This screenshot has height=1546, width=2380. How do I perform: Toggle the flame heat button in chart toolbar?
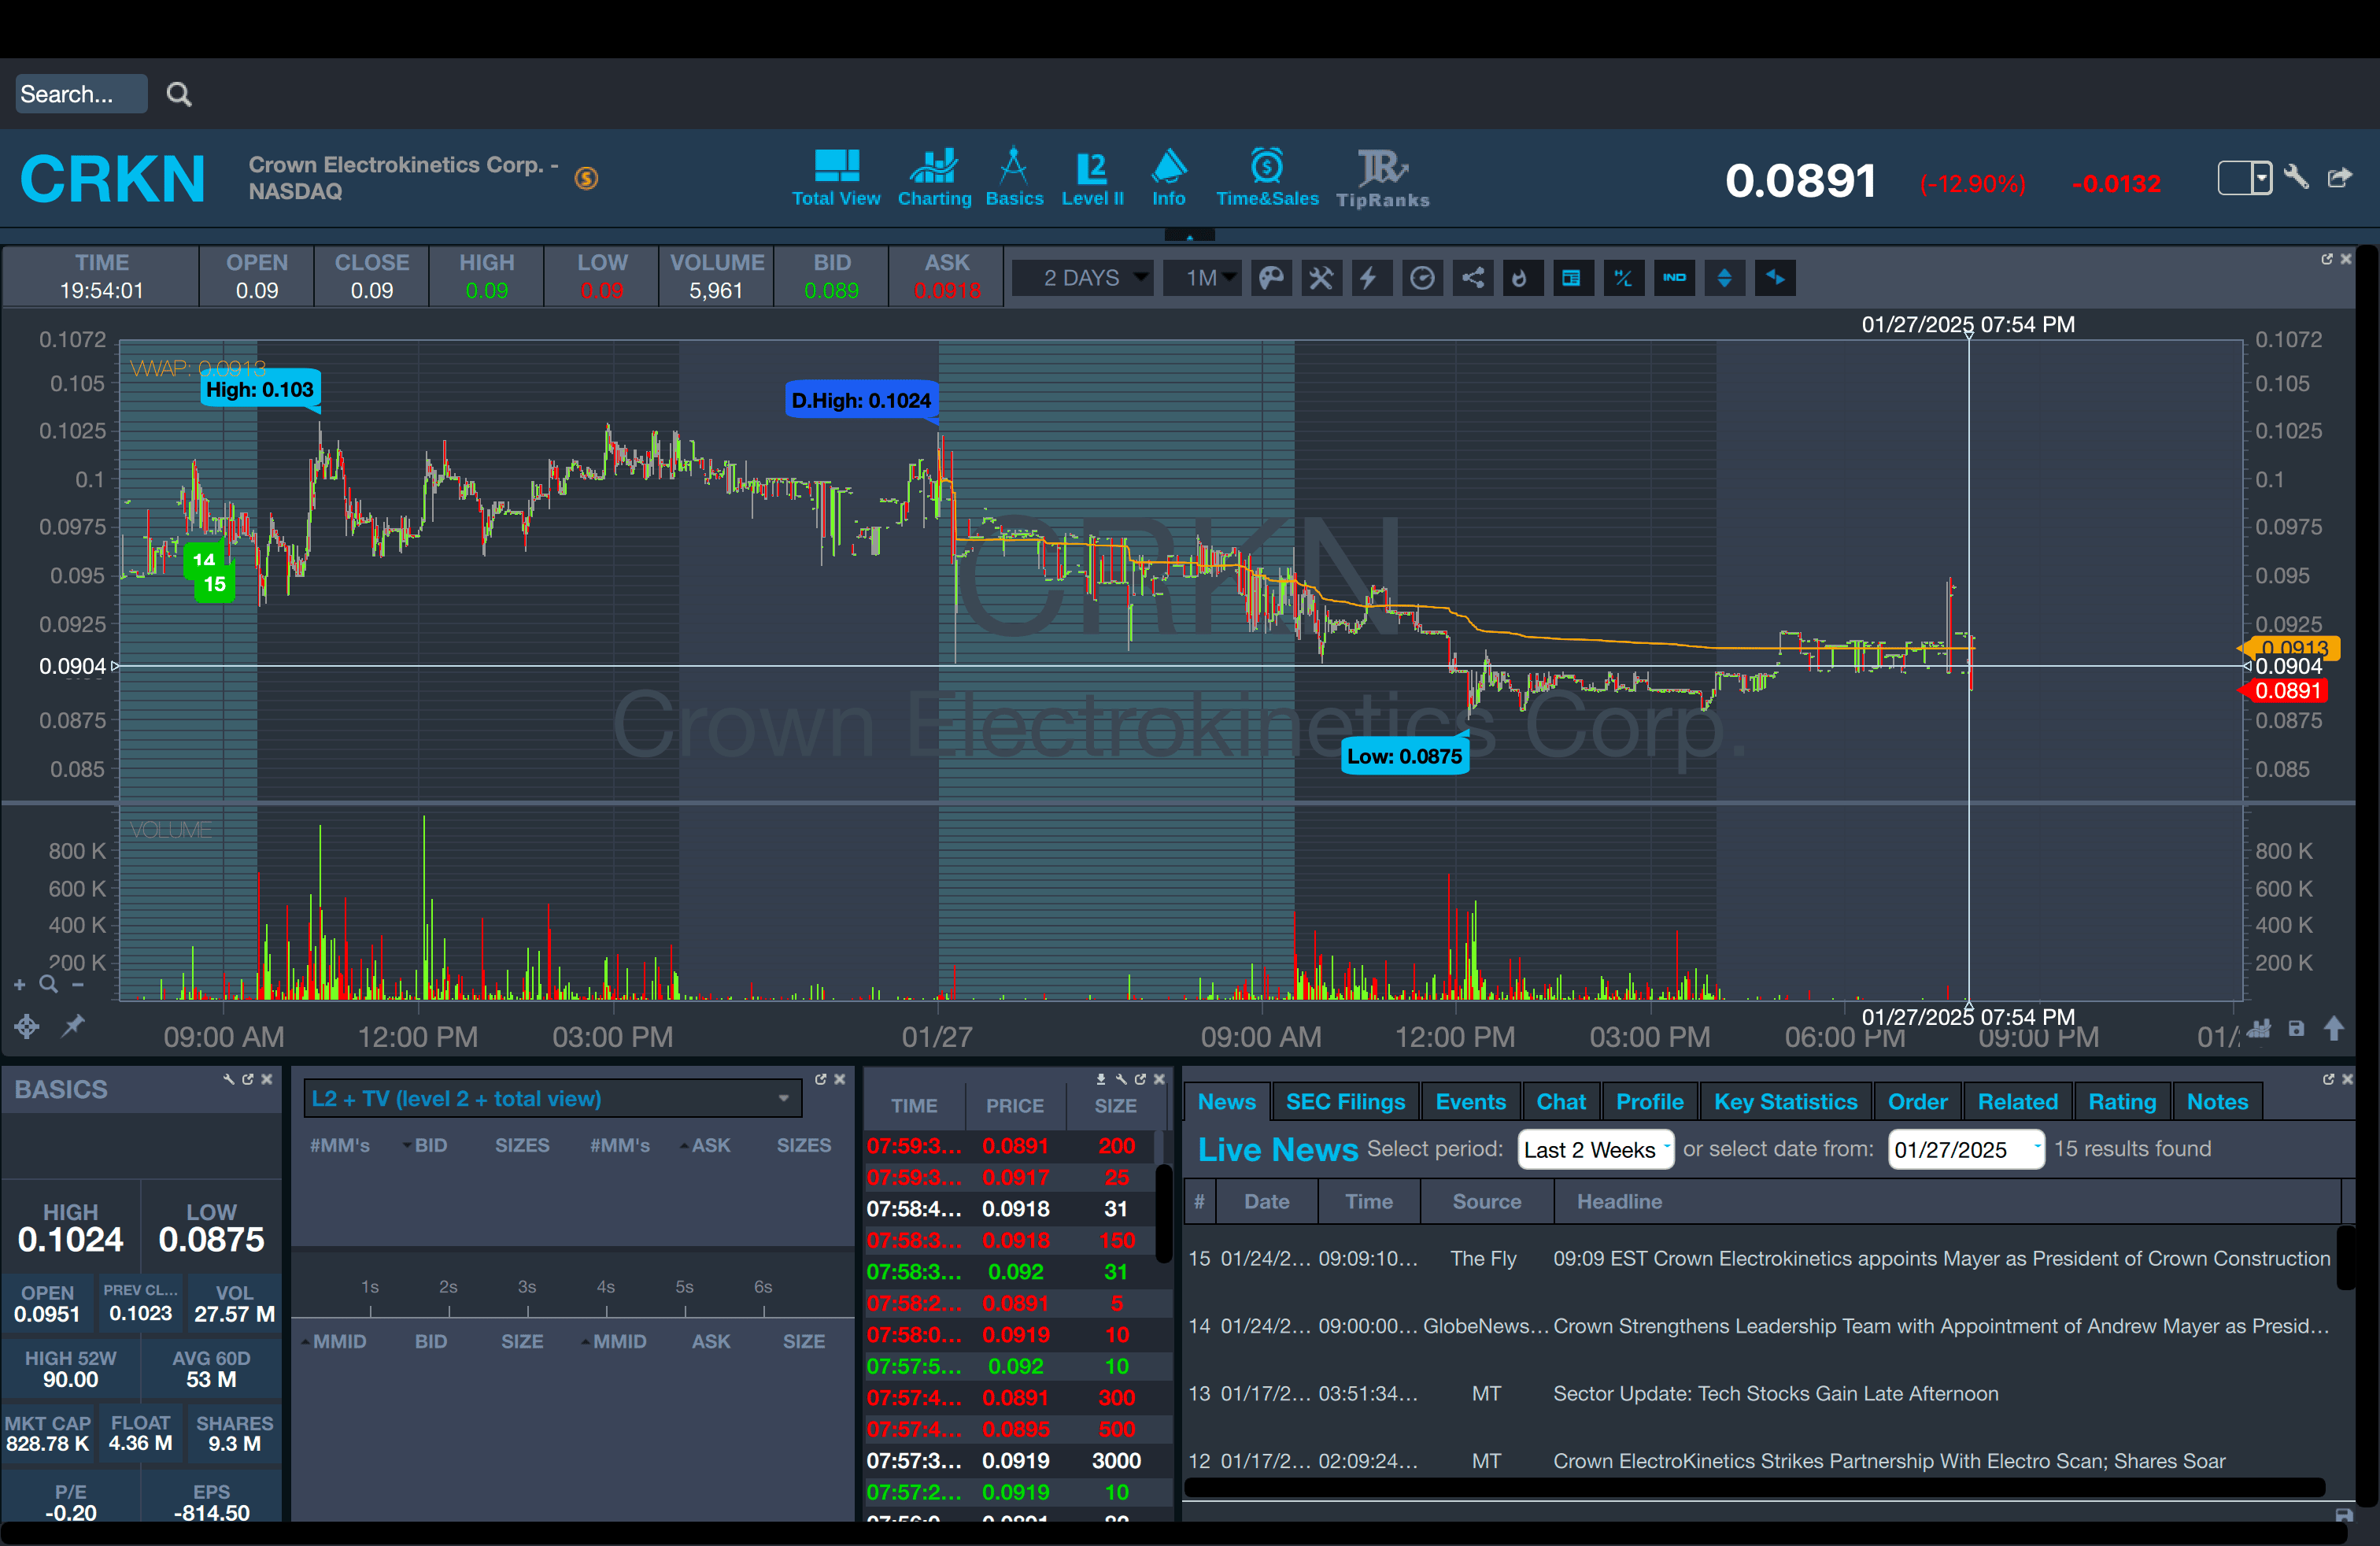(x=1520, y=278)
